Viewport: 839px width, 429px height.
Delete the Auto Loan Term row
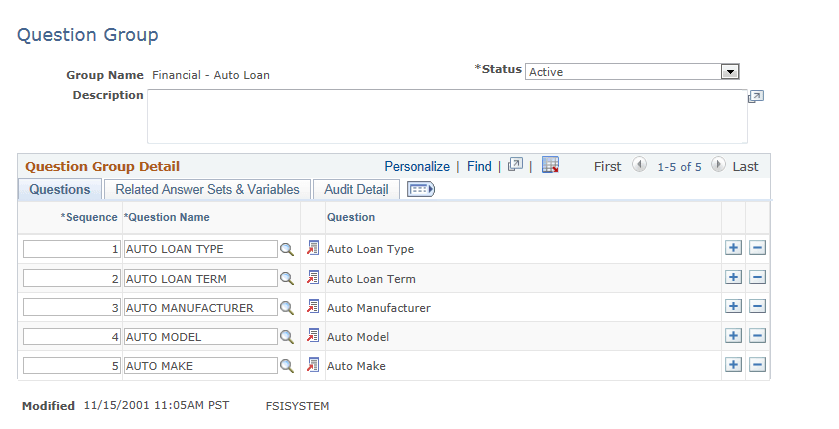pyautogui.click(x=757, y=277)
